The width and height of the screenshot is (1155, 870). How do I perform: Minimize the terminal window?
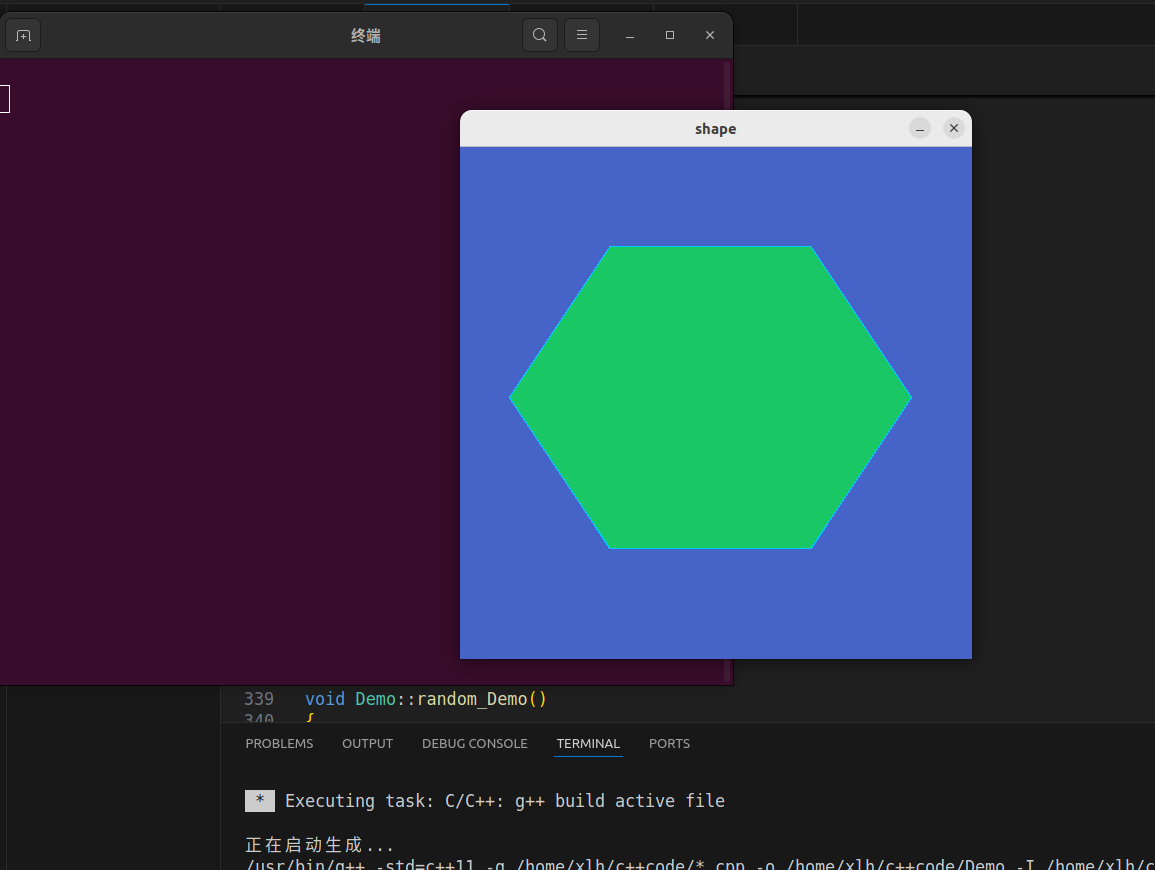(x=630, y=35)
